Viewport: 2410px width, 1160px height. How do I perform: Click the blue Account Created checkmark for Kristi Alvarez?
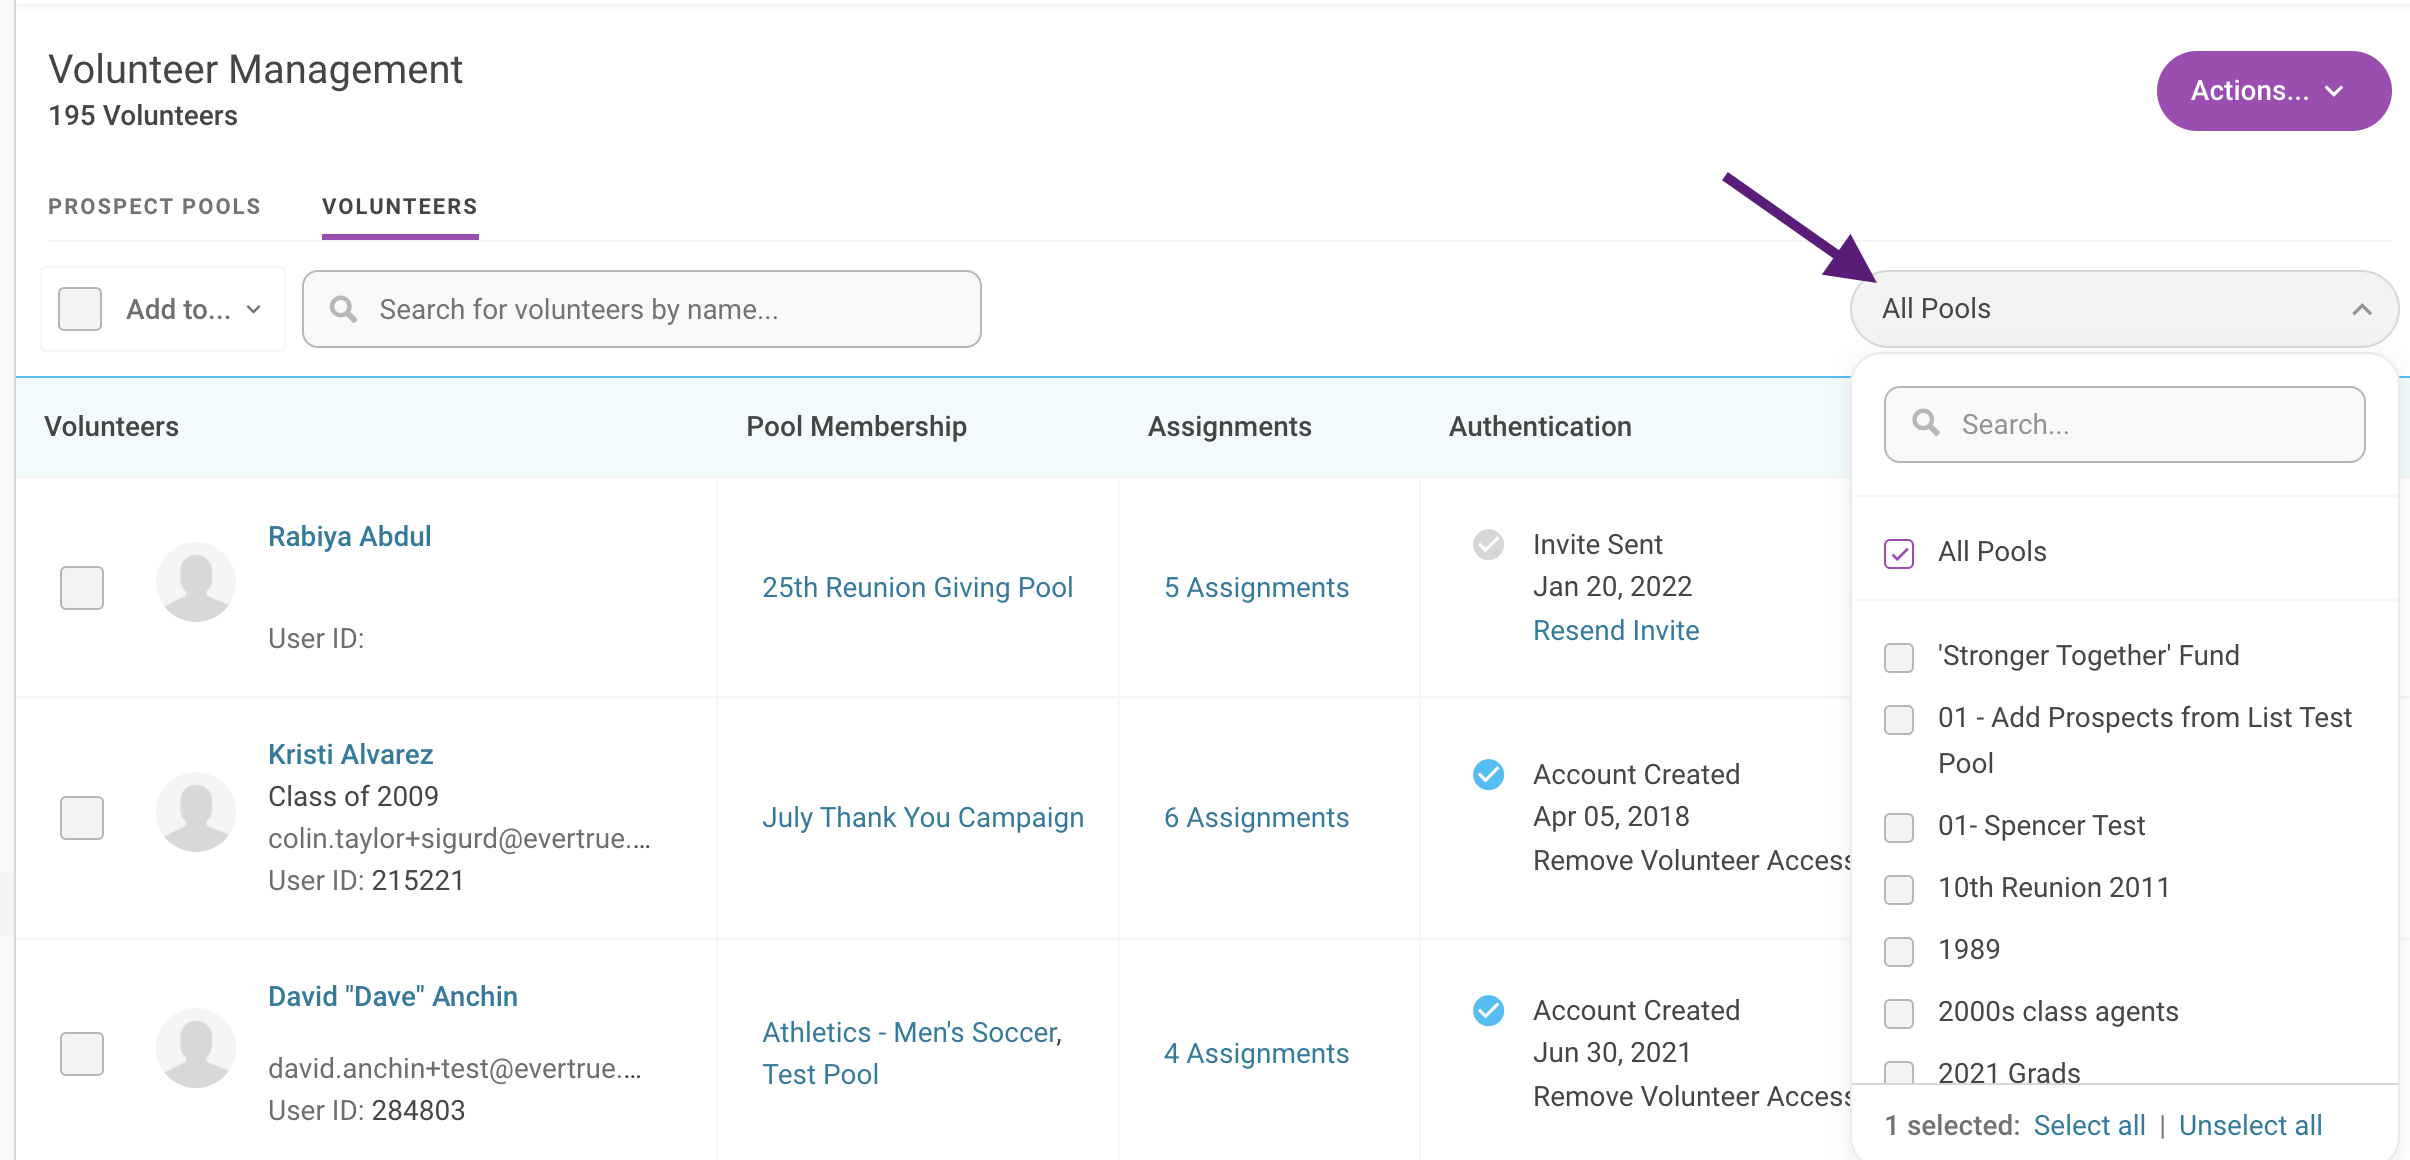click(1488, 774)
